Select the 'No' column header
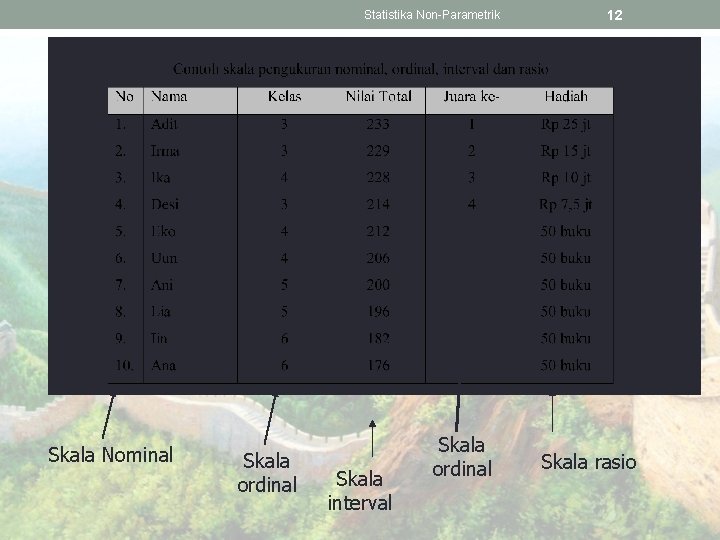The width and height of the screenshot is (720, 540). 124,96
